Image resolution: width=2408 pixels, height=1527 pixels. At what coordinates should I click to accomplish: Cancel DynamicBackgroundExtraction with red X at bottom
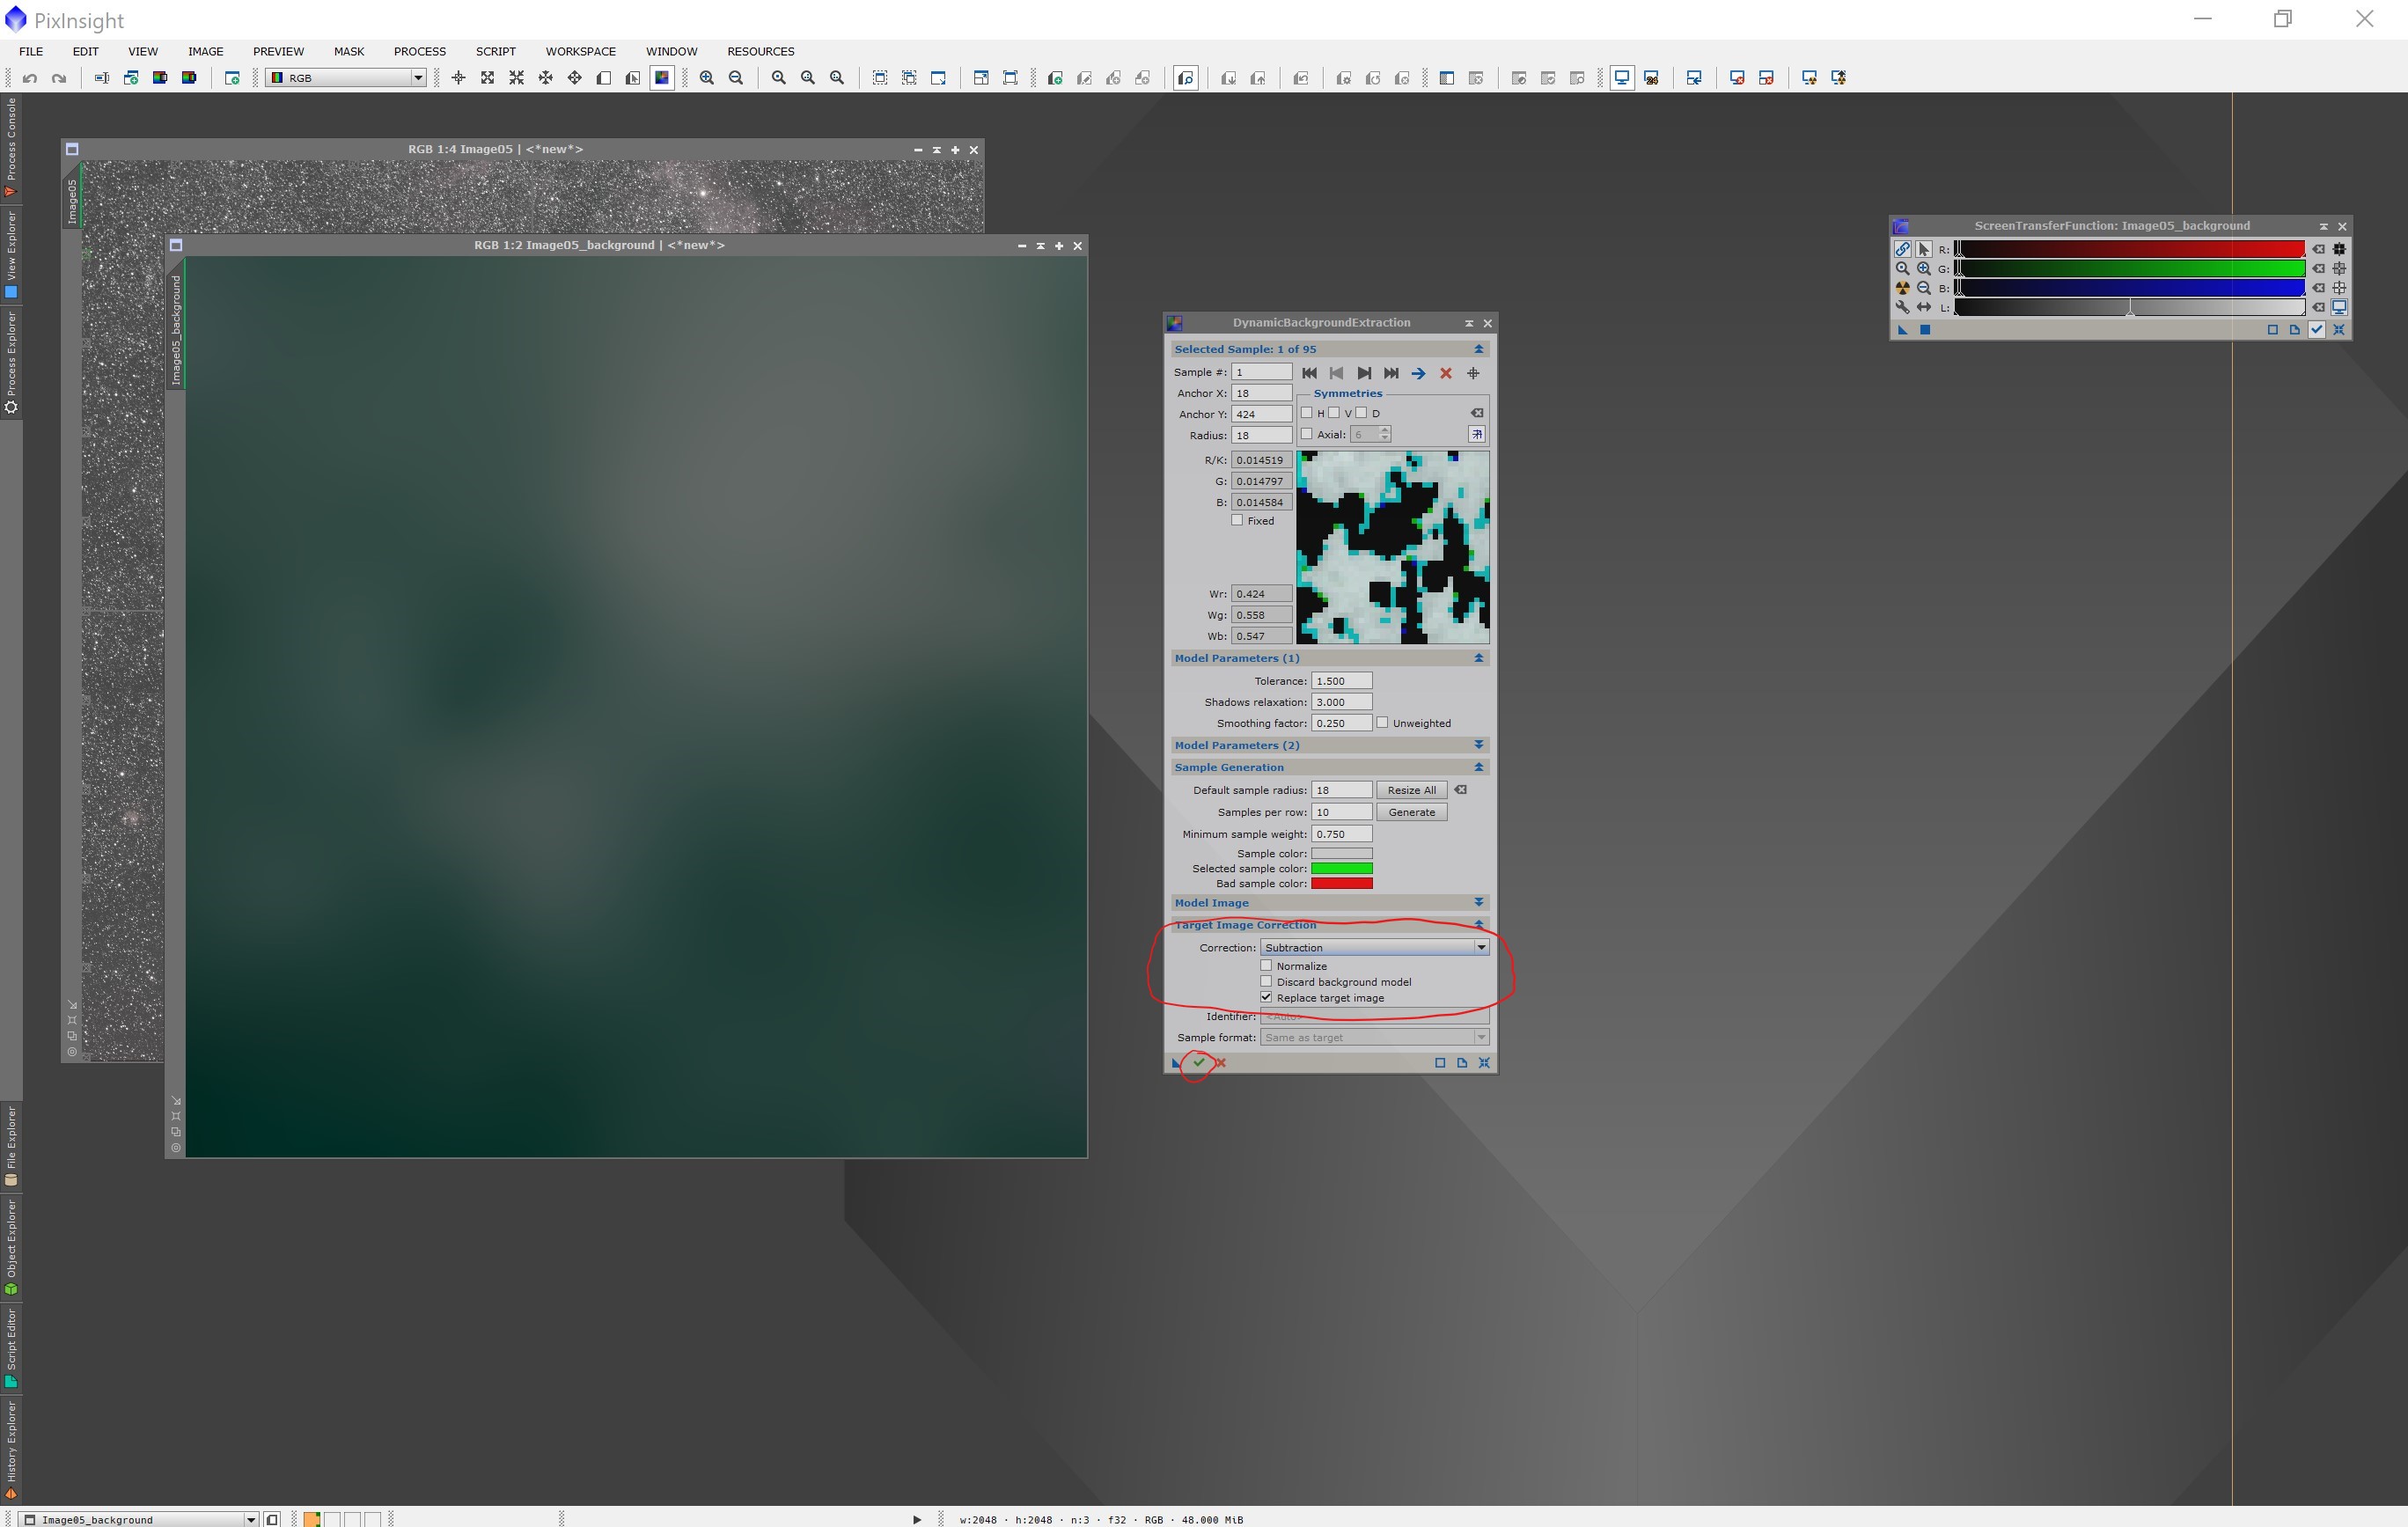[1220, 1062]
